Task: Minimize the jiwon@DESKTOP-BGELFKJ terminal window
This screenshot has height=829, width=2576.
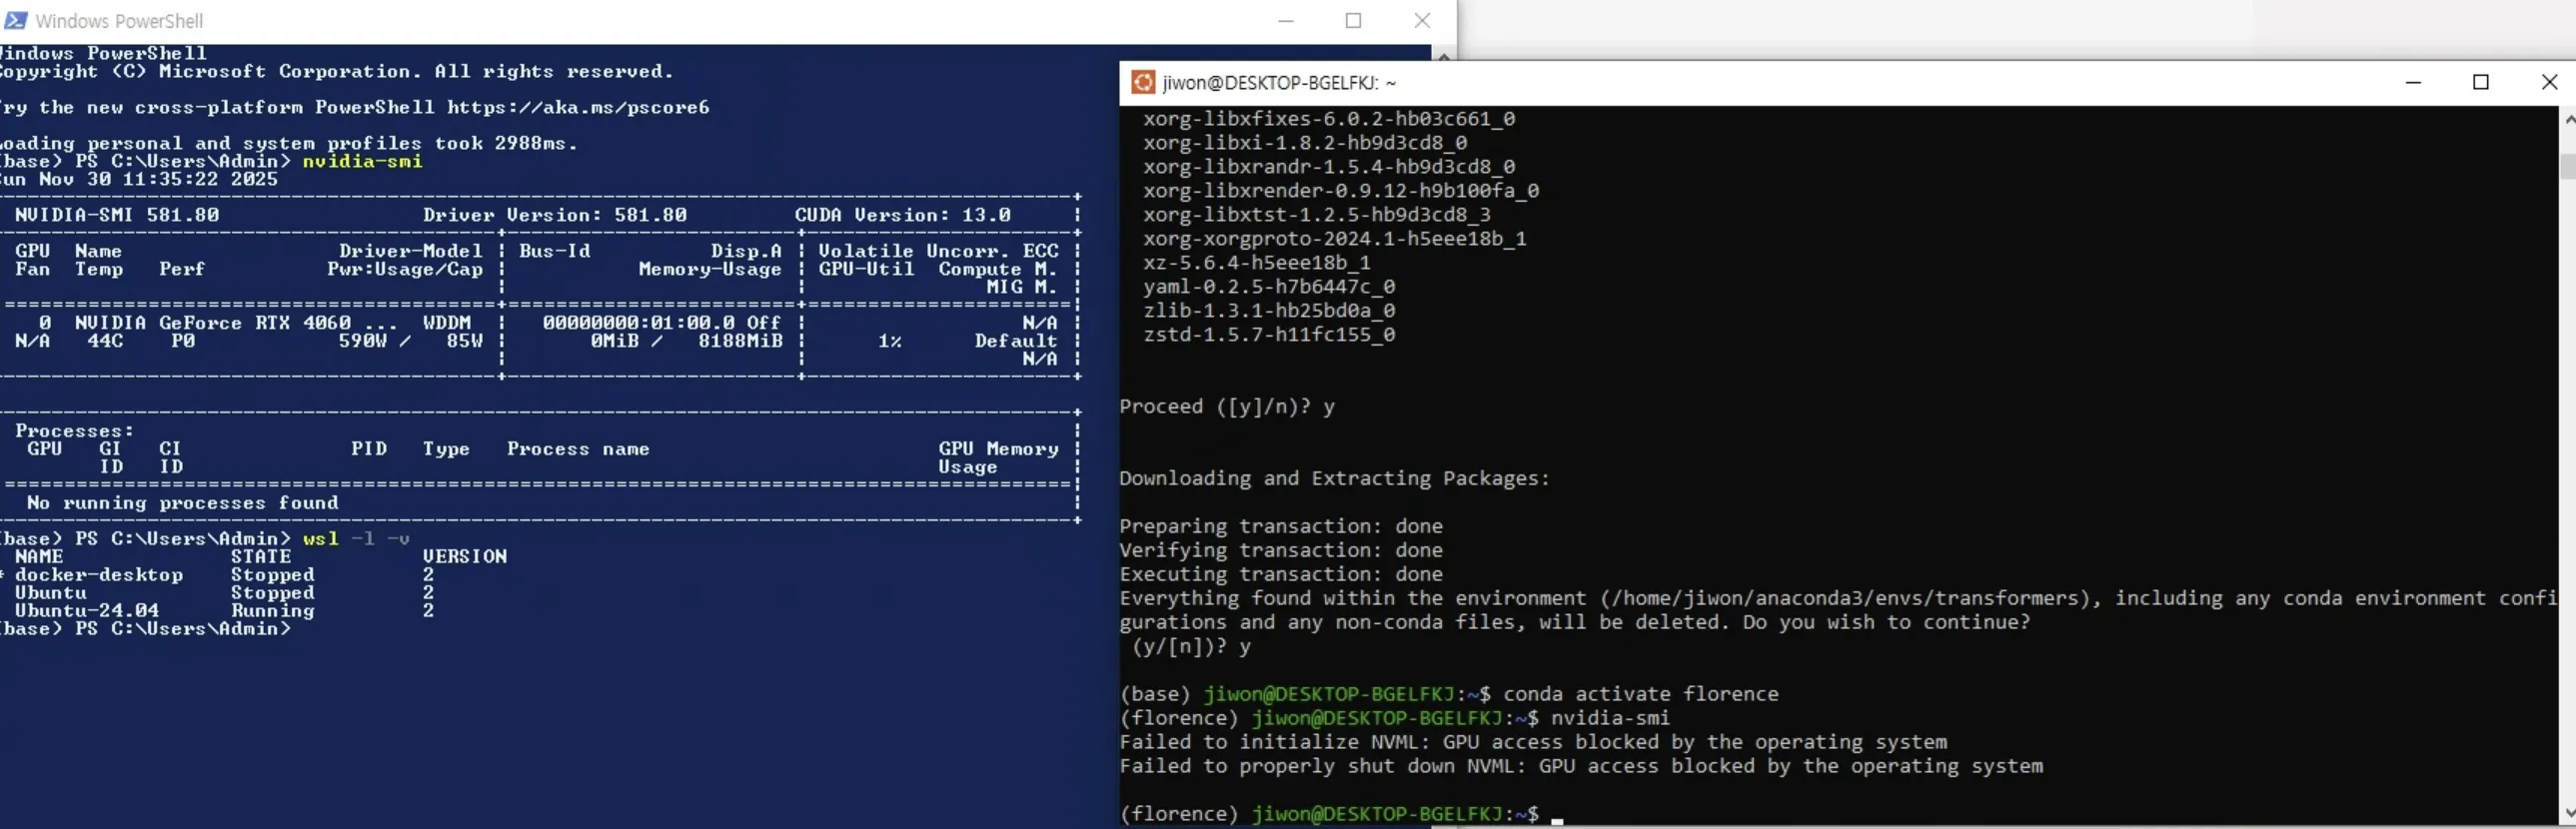Action: click(2413, 82)
